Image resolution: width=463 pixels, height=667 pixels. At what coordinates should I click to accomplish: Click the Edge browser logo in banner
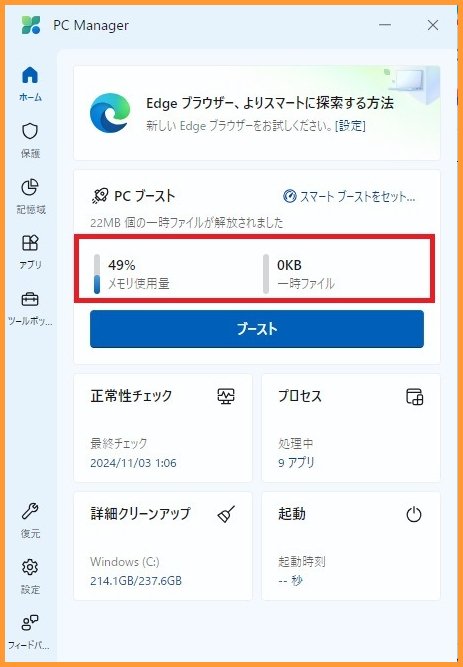pos(110,113)
